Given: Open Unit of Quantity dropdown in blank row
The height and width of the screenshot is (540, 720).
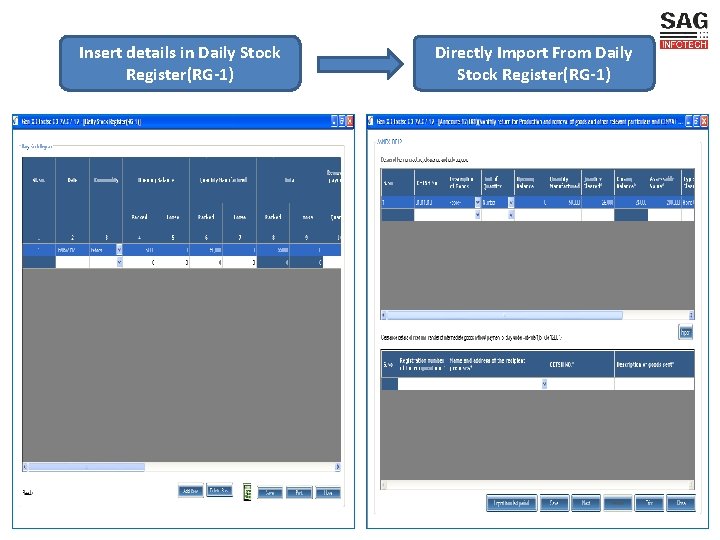Looking at the screenshot, I should [x=511, y=215].
